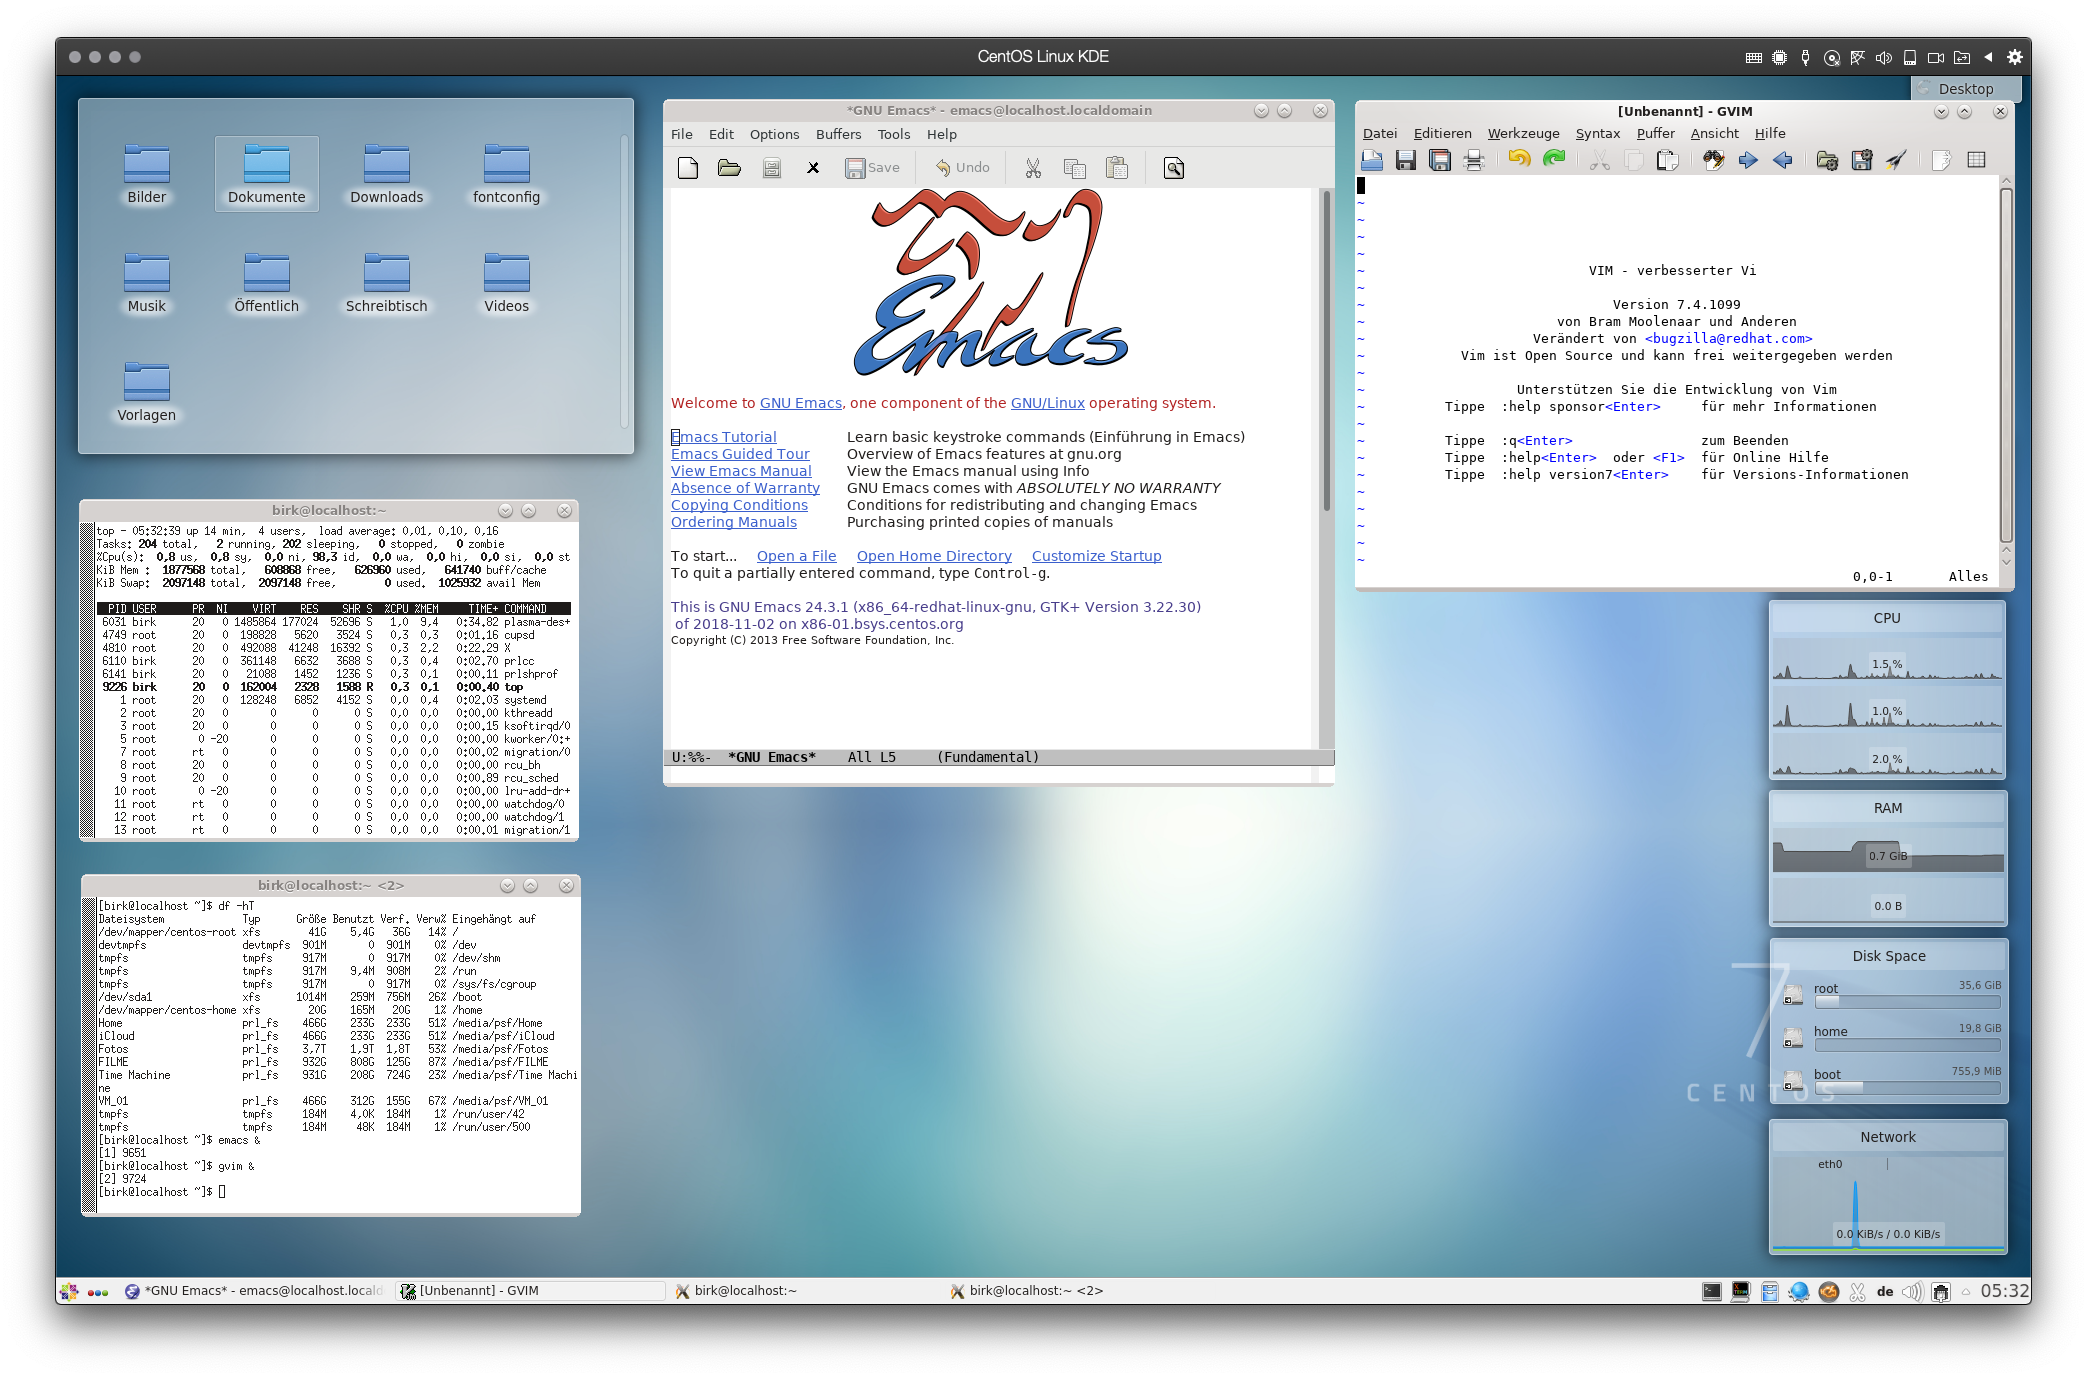Screen dimensions: 2087x1378
Task: Open the KDE application launcher
Action: point(68,1291)
